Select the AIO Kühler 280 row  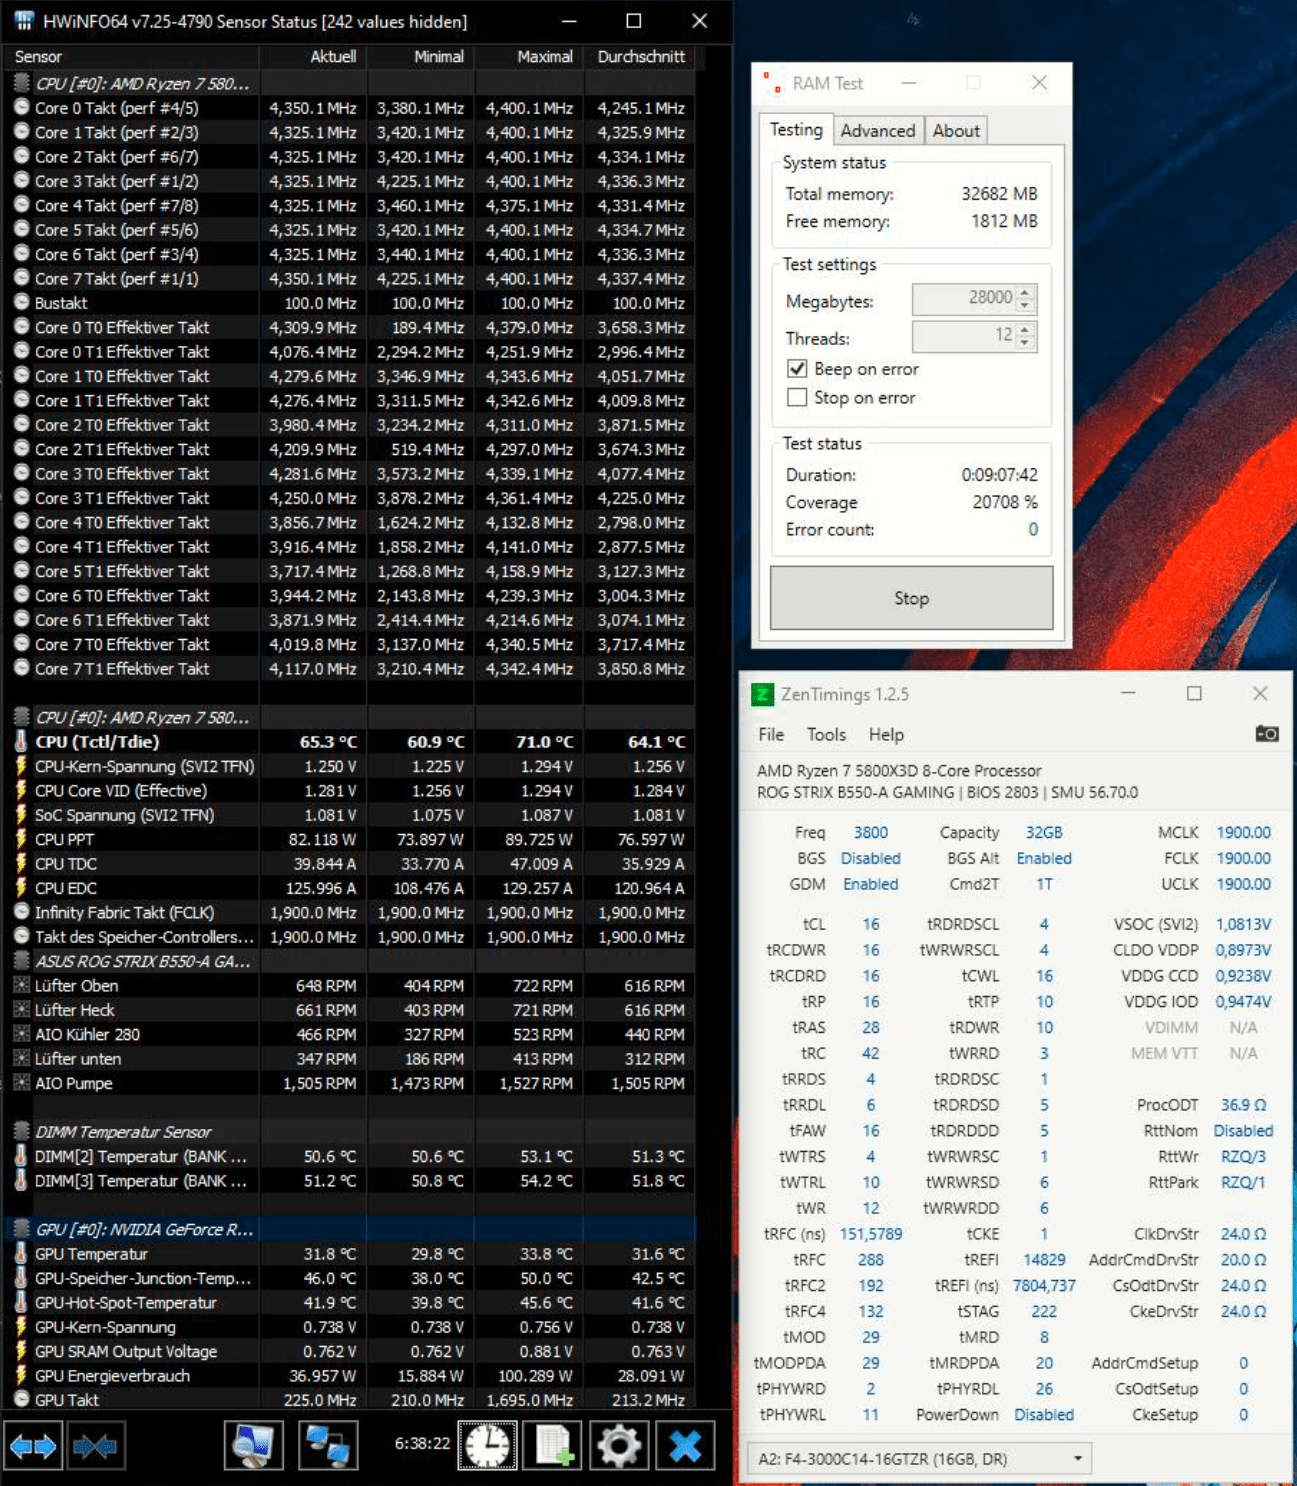point(350,1034)
